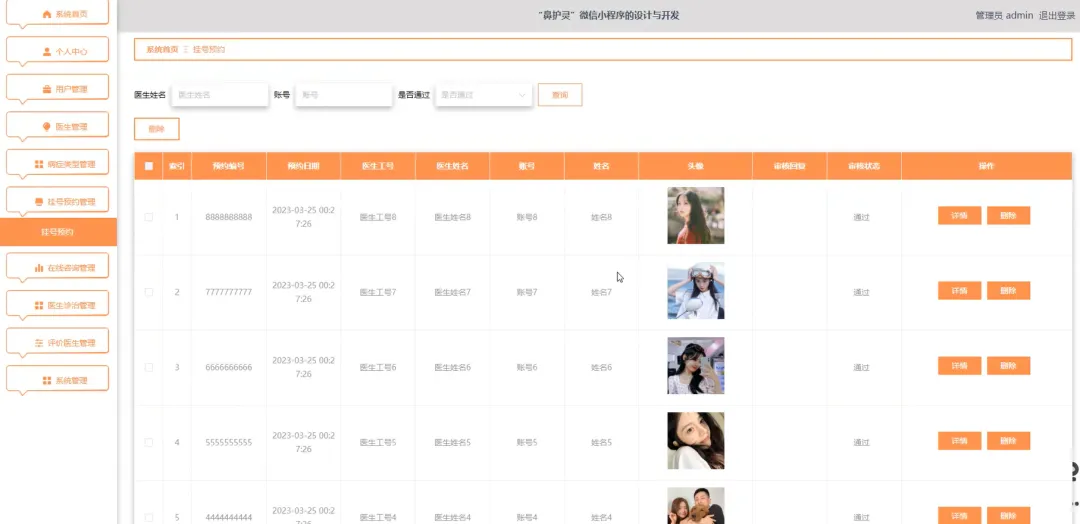
Task: Click booking number 5555555555
Action: click(229, 442)
